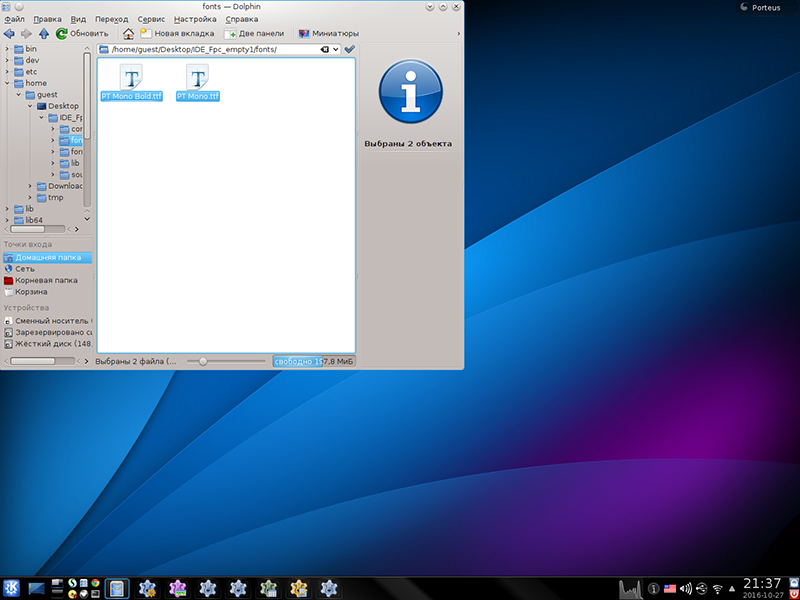Open the Настройка menu
The image size is (800, 600).
point(195,19)
